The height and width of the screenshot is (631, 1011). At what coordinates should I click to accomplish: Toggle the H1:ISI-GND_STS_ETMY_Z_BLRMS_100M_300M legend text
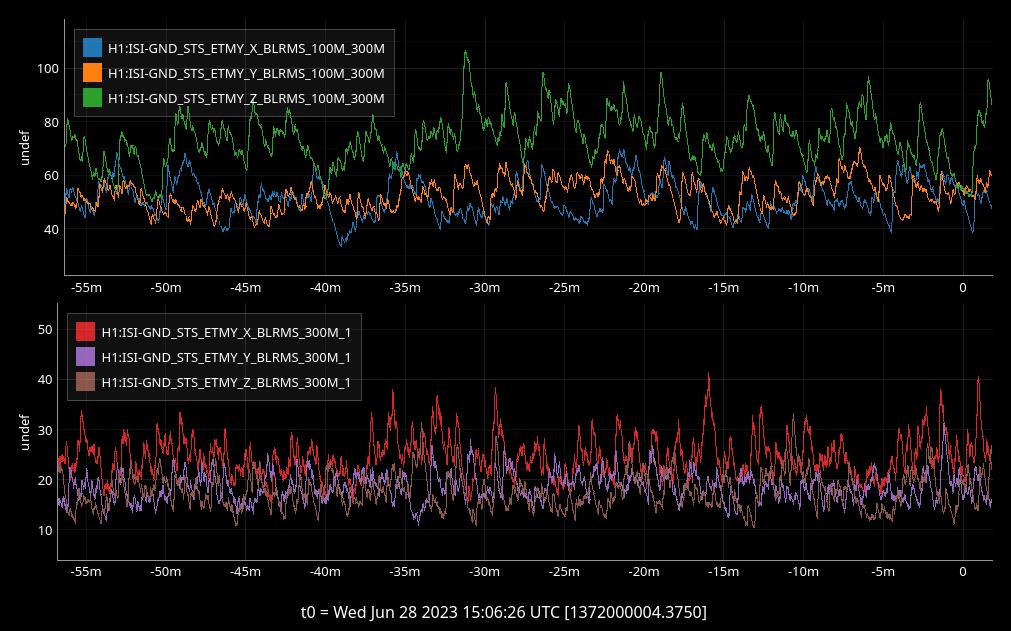point(246,98)
